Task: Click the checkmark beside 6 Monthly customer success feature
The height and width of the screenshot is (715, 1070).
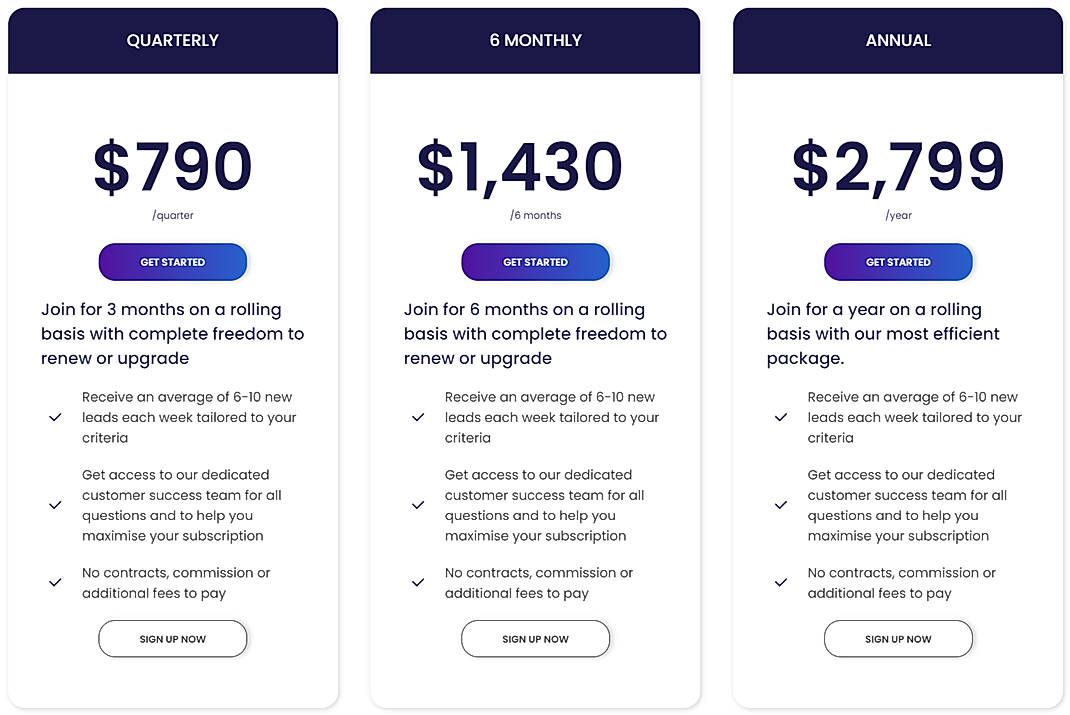Action: (x=418, y=505)
